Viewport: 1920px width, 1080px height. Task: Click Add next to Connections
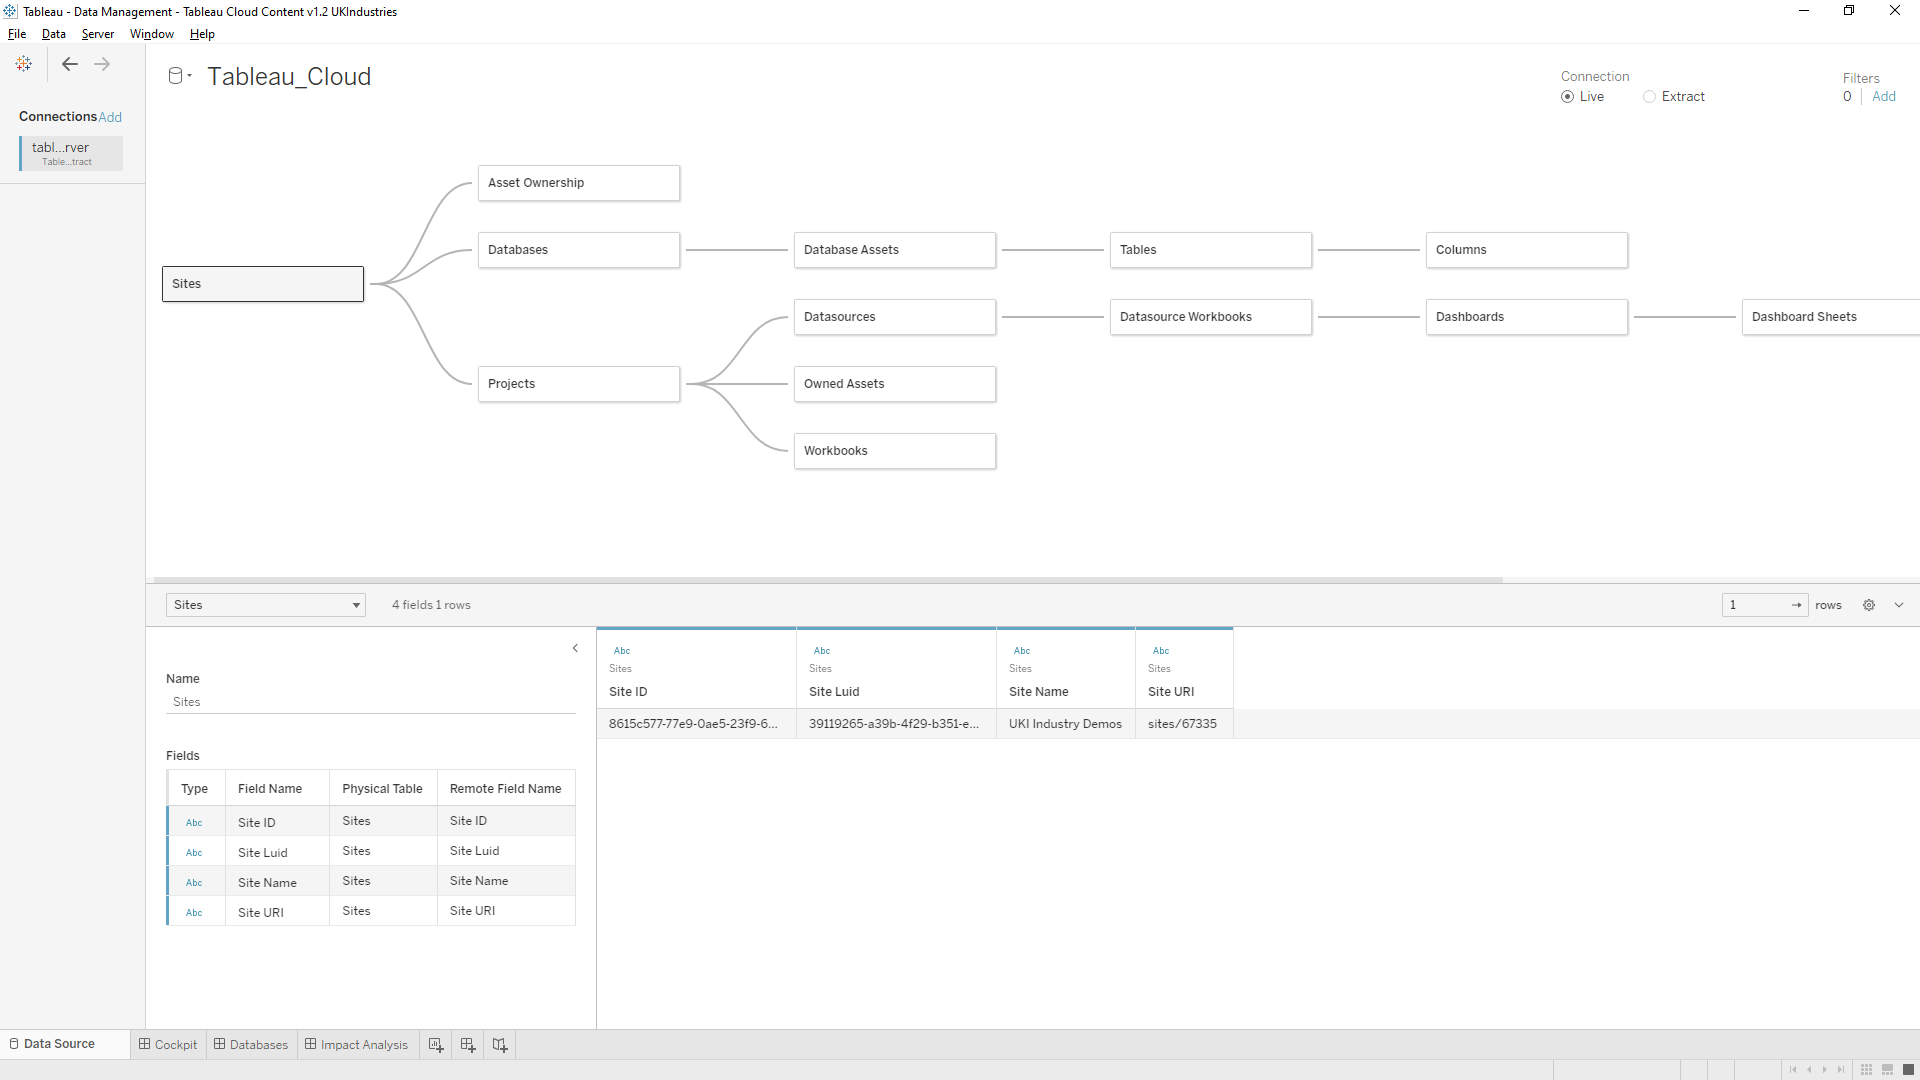pyautogui.click(x=110, y=117)
